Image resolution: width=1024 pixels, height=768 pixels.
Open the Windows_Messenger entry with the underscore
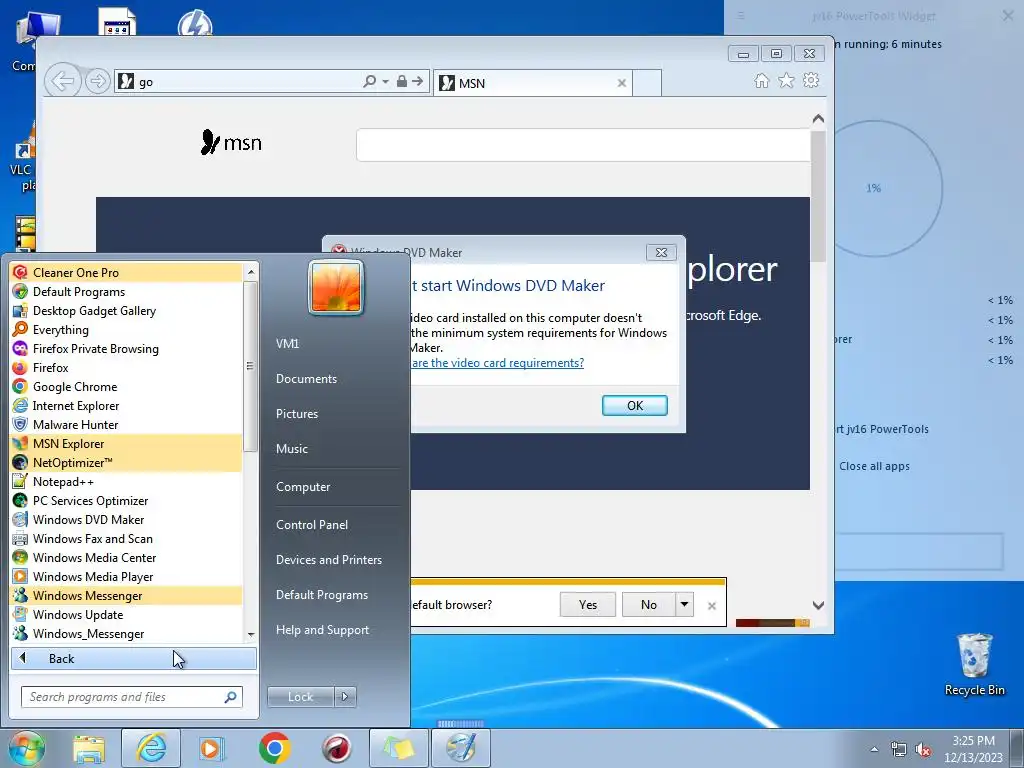pos(126,633)
